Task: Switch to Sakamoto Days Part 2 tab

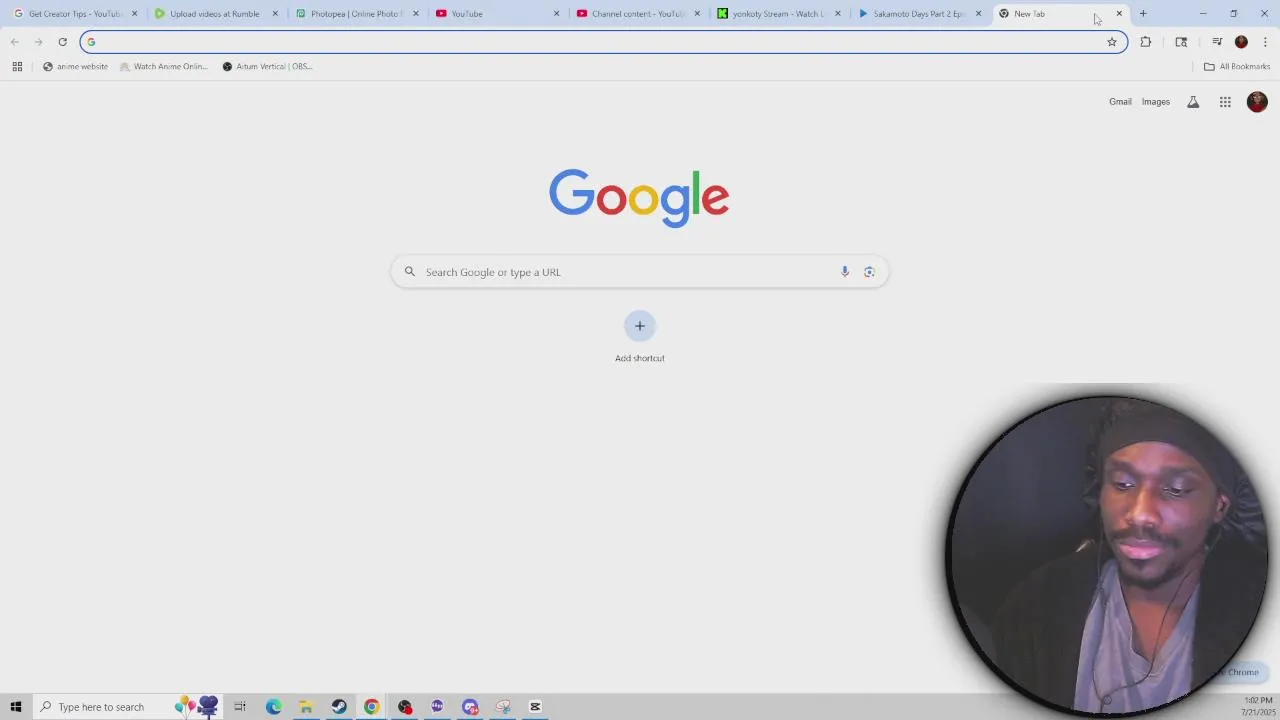Action: click(x=918, y=14)
